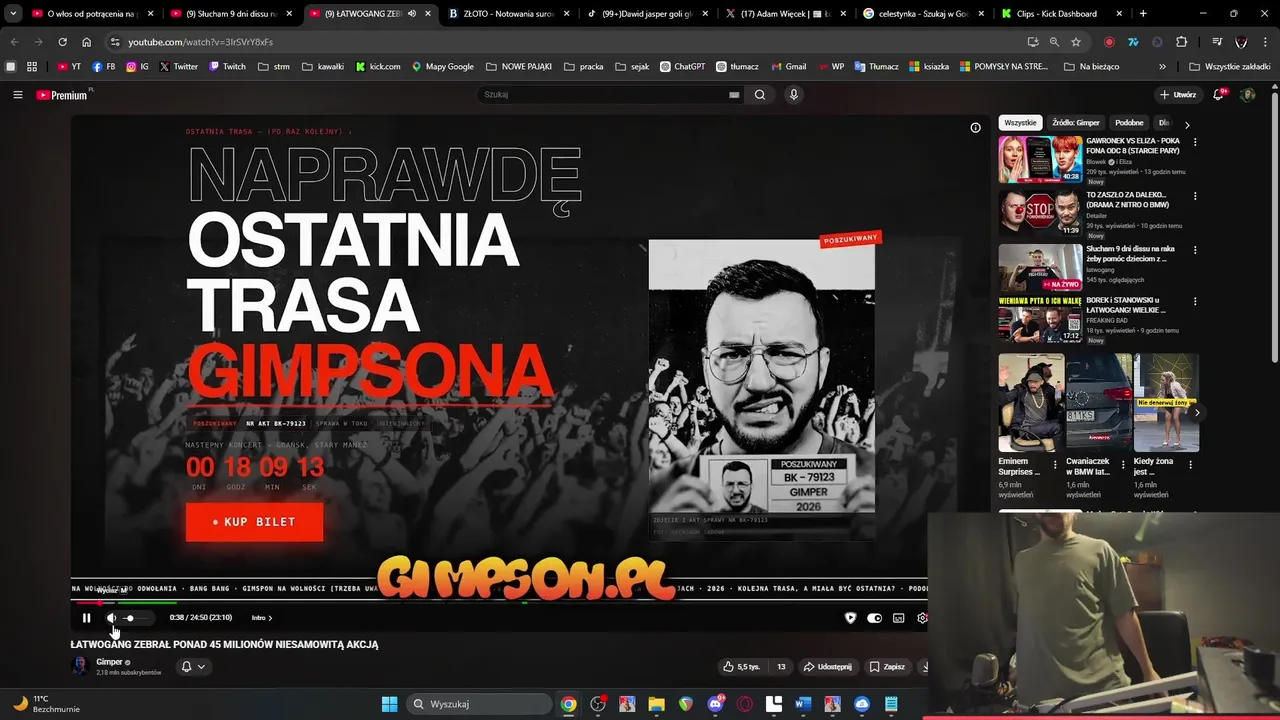The height and width of the screenshot is (720, 1280).
Task: Open subscription notification bell dropdown
Action: click(x=192, y=667)
